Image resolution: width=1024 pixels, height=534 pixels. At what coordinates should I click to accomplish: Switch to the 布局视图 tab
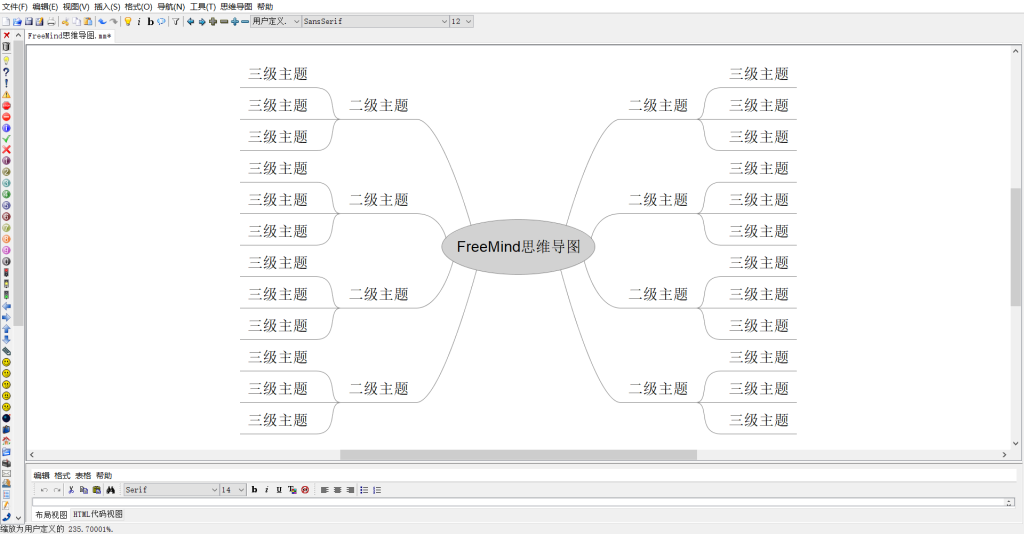point(51,514)
